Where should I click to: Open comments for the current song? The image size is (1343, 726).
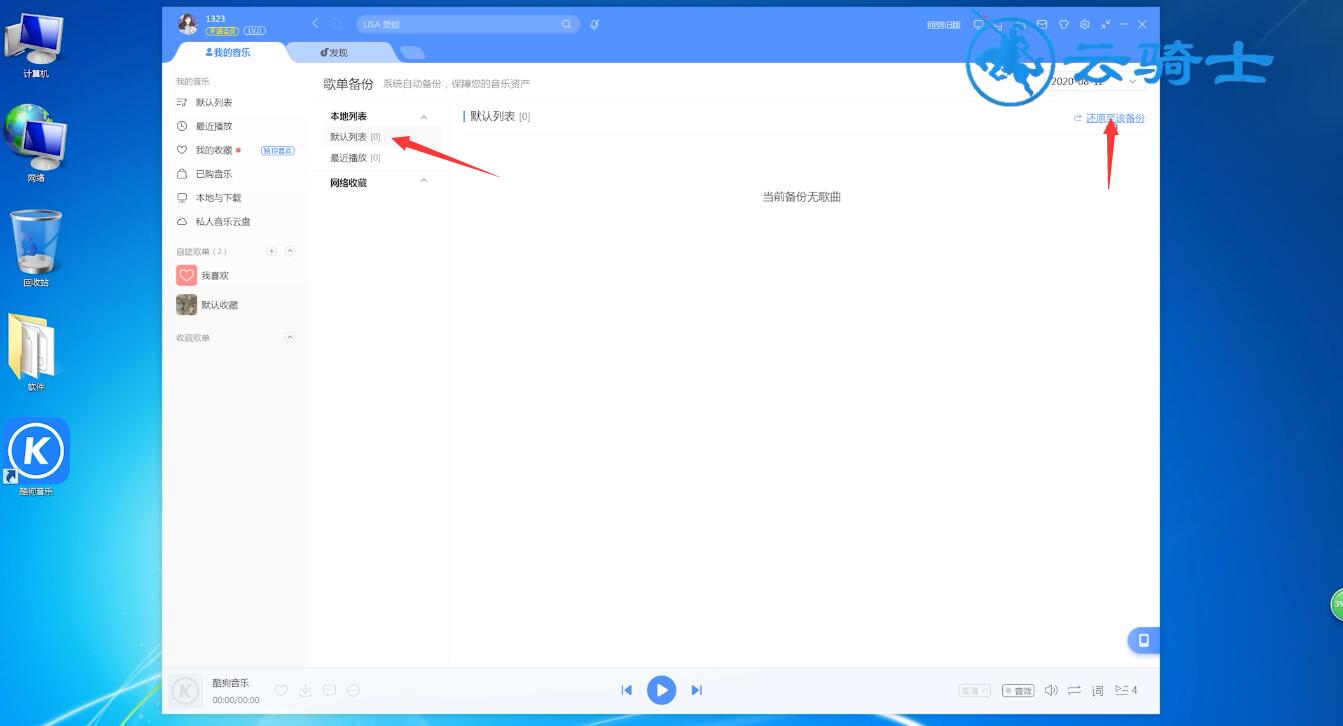[329, 690]
